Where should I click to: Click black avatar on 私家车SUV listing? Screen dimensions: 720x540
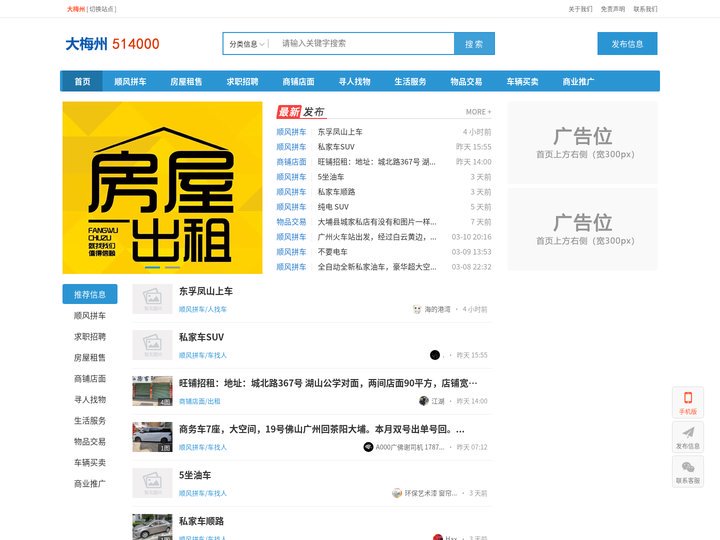tap(435, 355)
